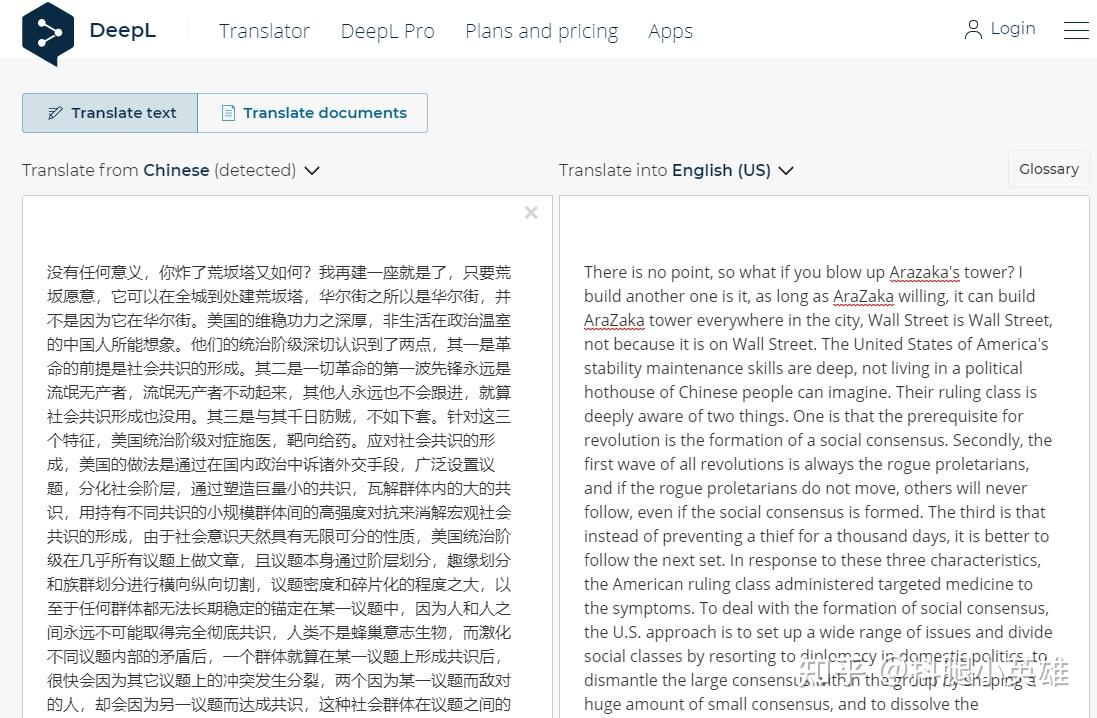The width and height of the screenshot is (1097, 718).
Task: Click the close X on the source text
Action: click(531, 212)
